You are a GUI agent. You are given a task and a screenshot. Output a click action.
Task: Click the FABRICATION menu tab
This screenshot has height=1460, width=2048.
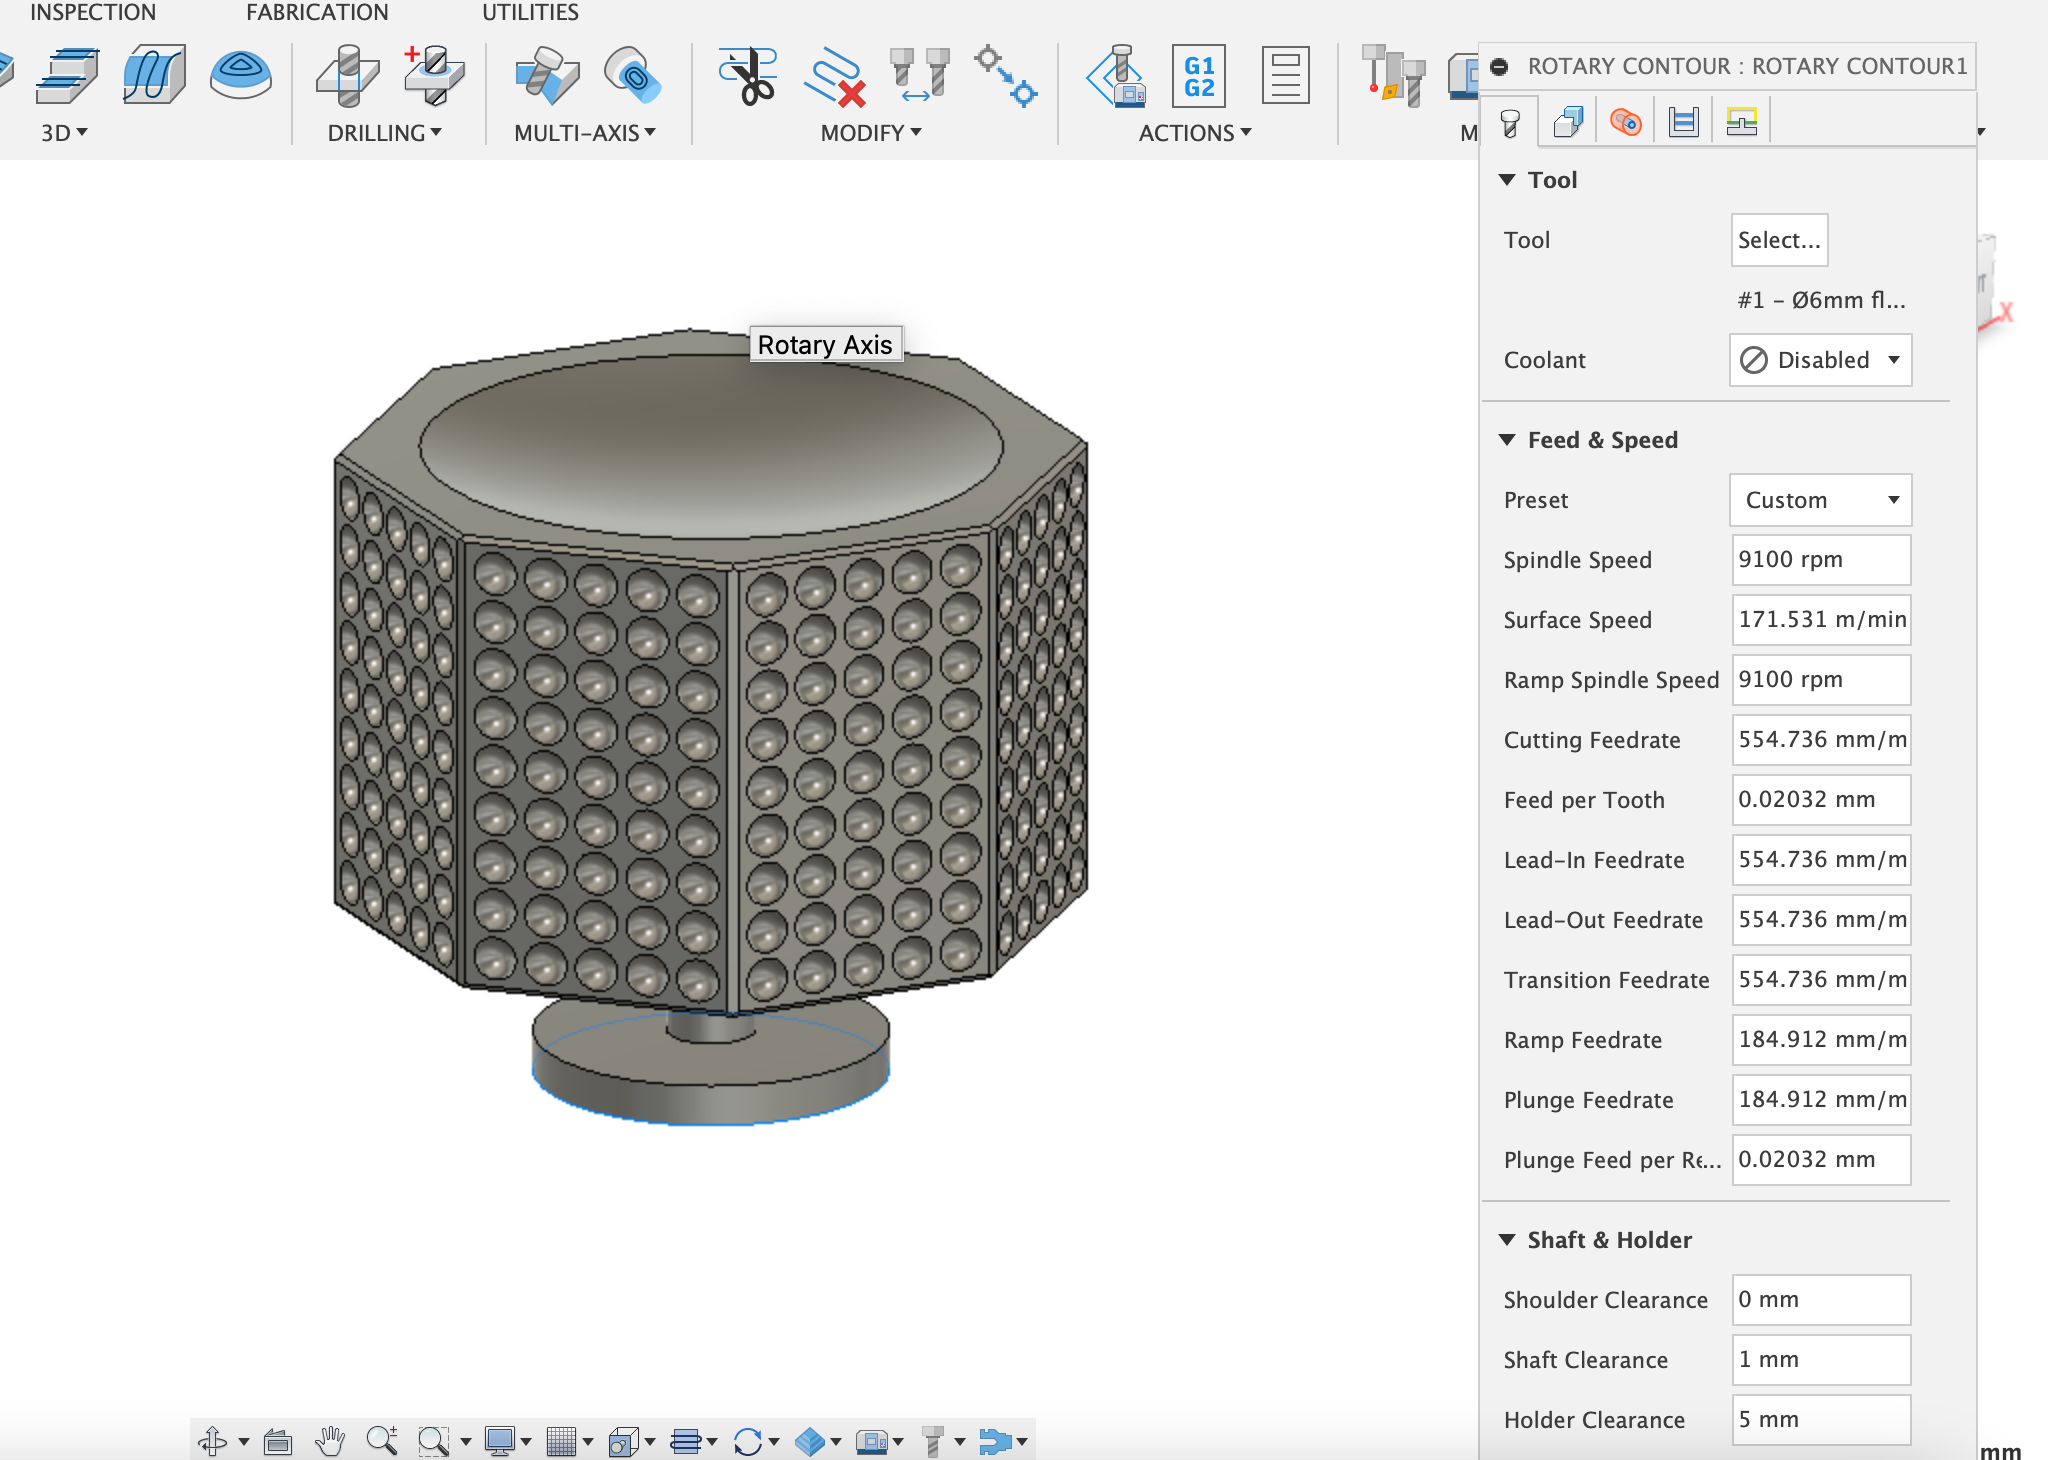316,11
